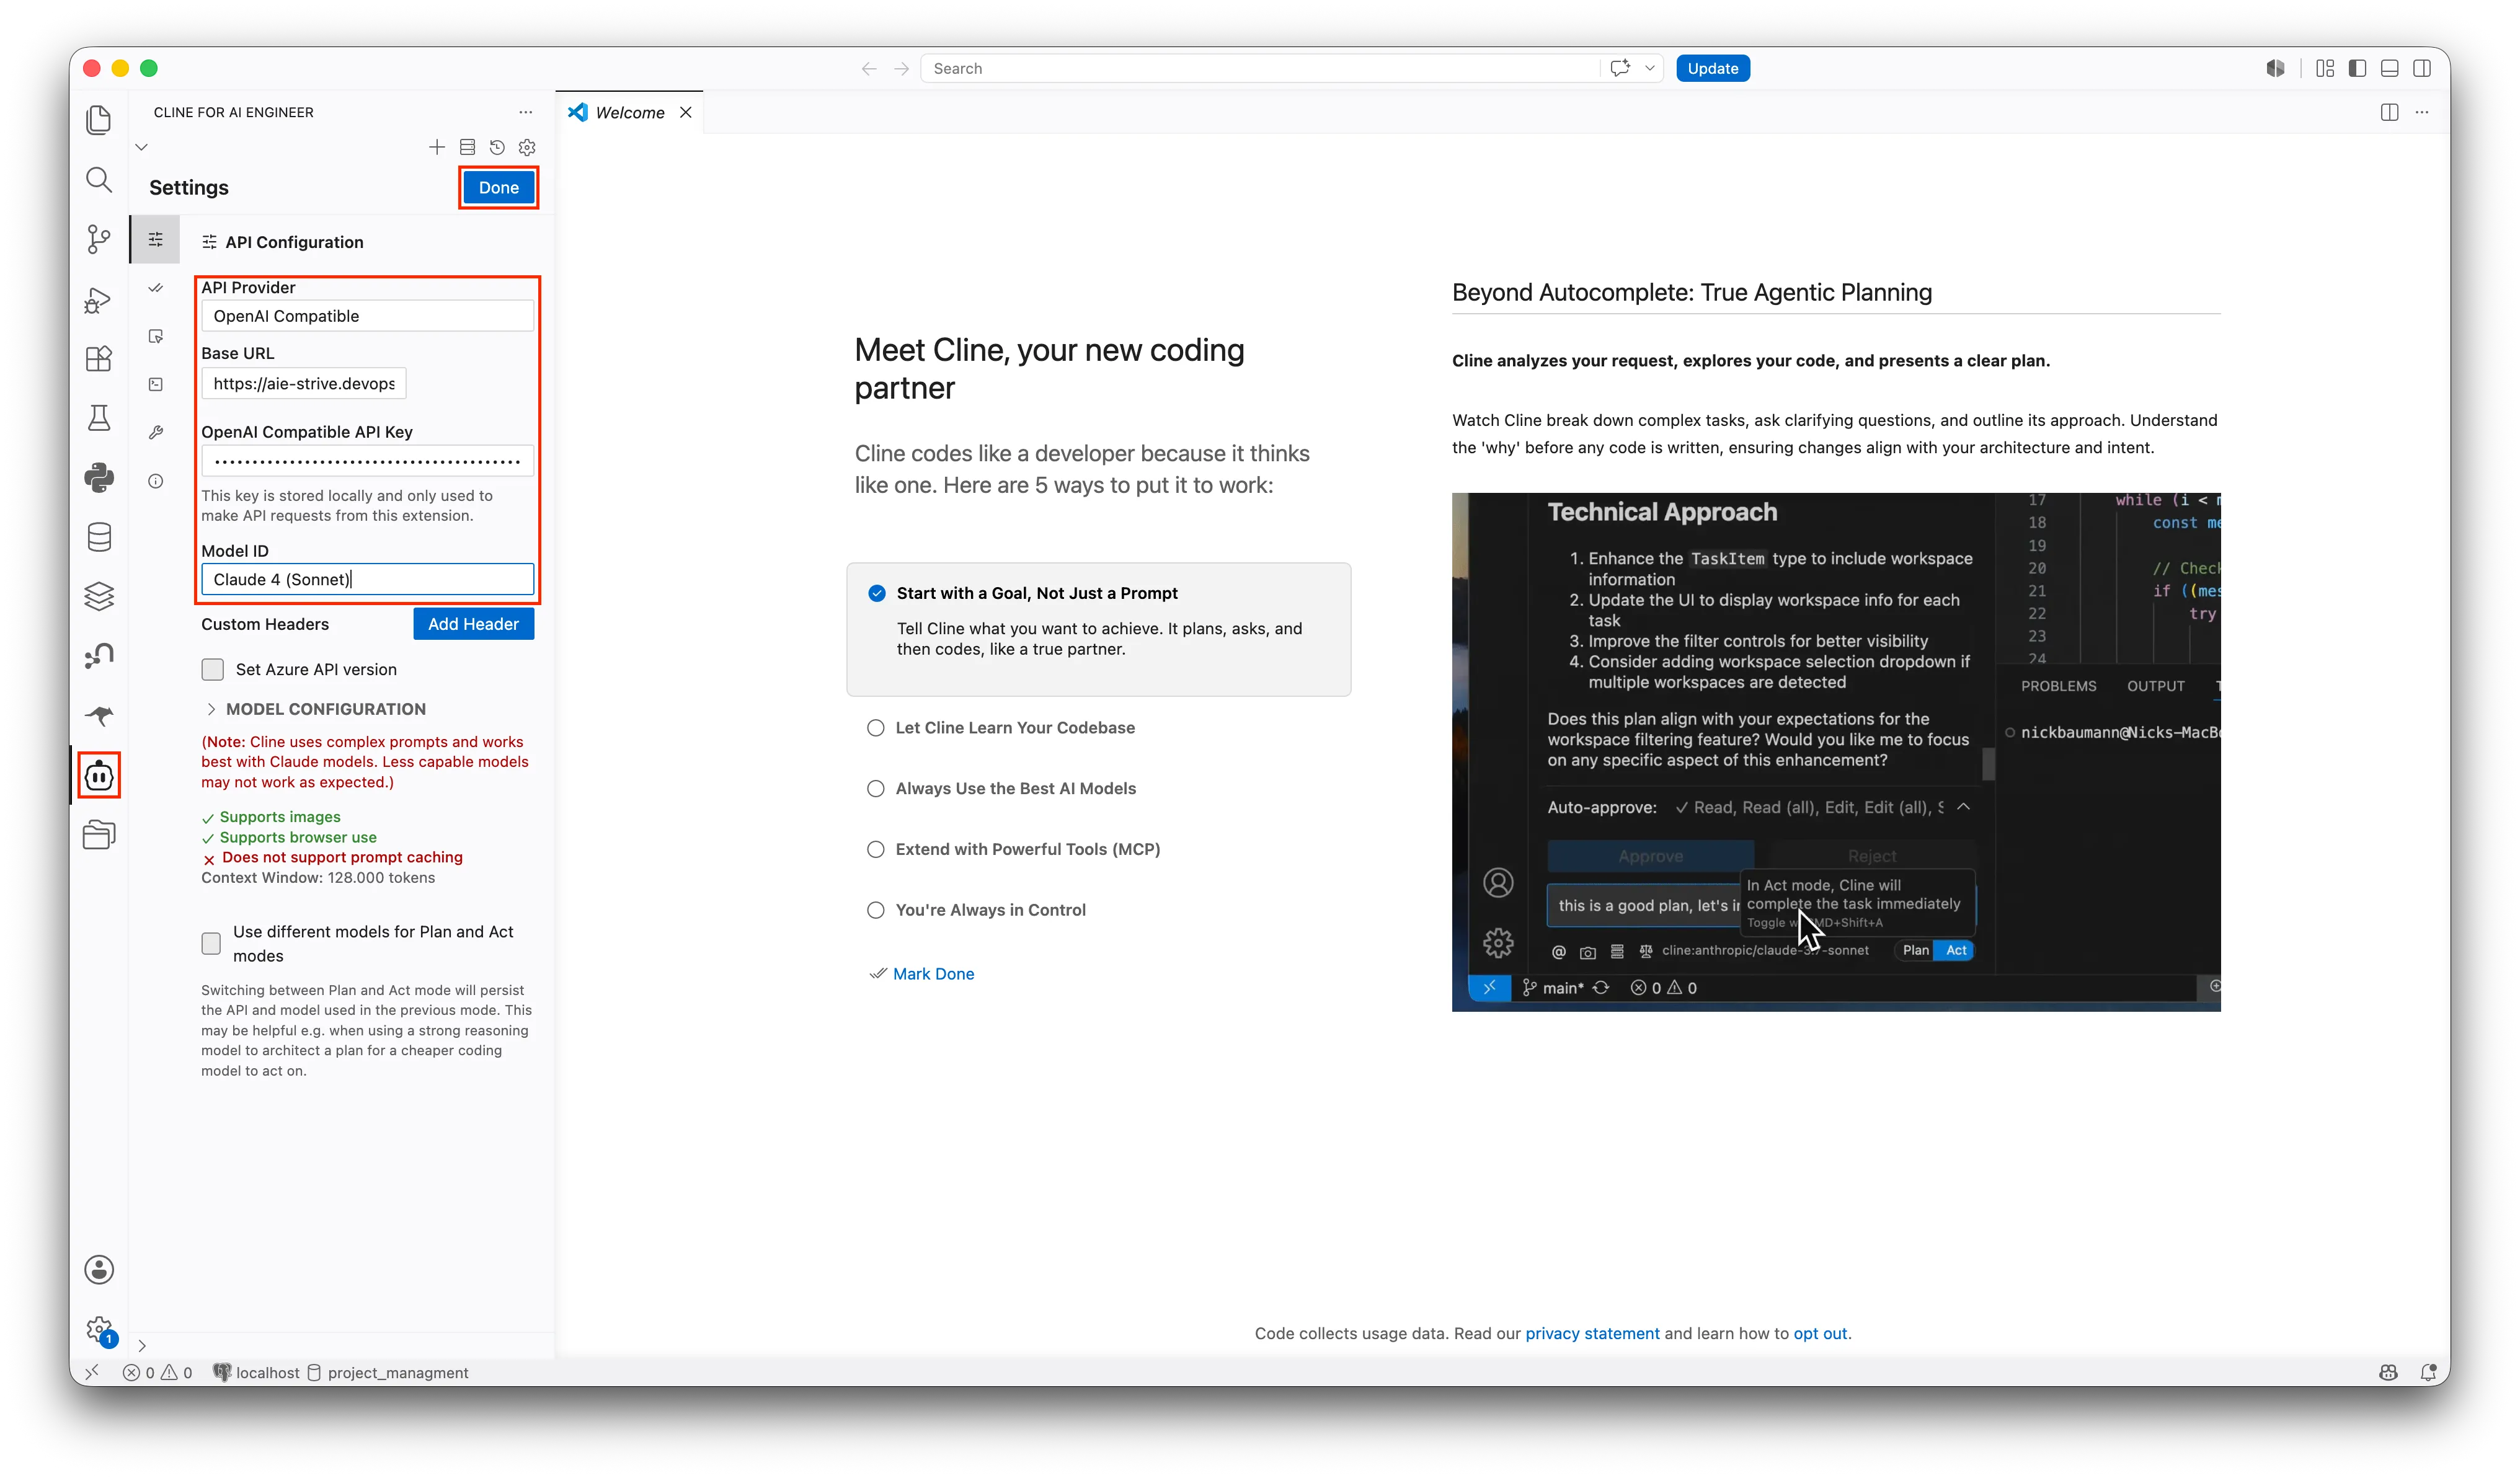The image size is (2520, 1478).
Task: Open the dropdown arrow beside Copilot icon
Action: point(1649,68)
